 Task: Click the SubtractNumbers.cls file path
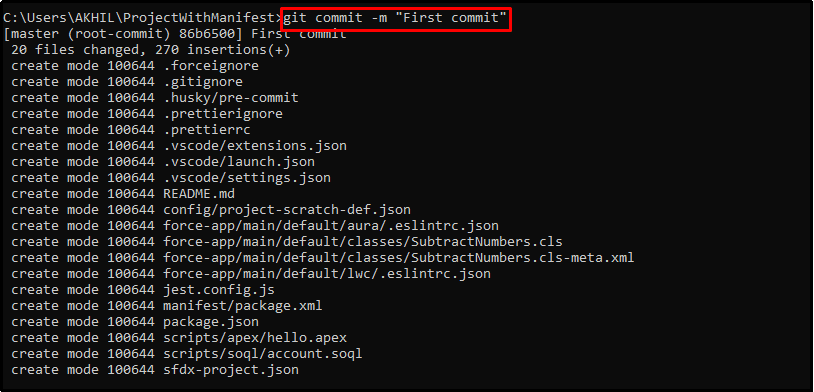[x=363, y=242]
